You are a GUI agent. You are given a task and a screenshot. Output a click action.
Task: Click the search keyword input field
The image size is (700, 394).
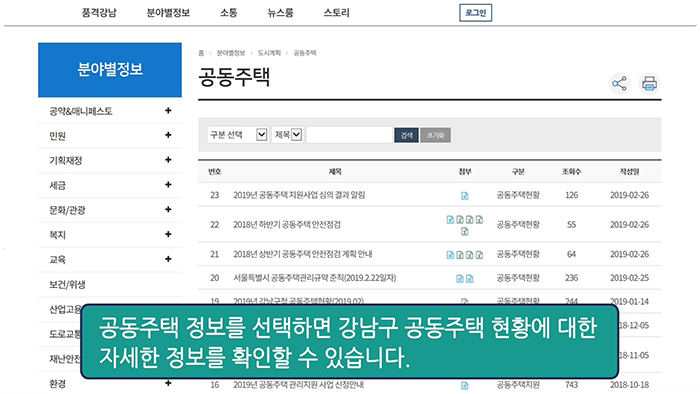[350, 135]
